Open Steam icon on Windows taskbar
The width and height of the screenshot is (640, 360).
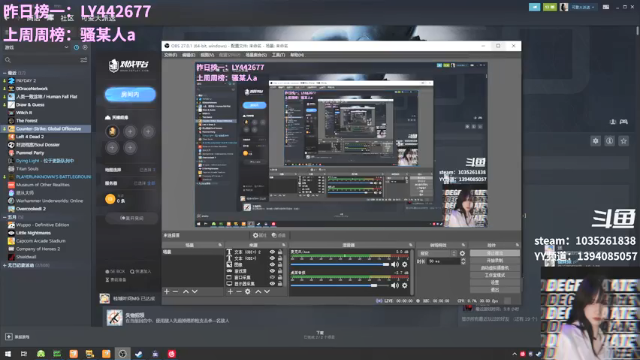pyautogui.click(x=139, y=354)
